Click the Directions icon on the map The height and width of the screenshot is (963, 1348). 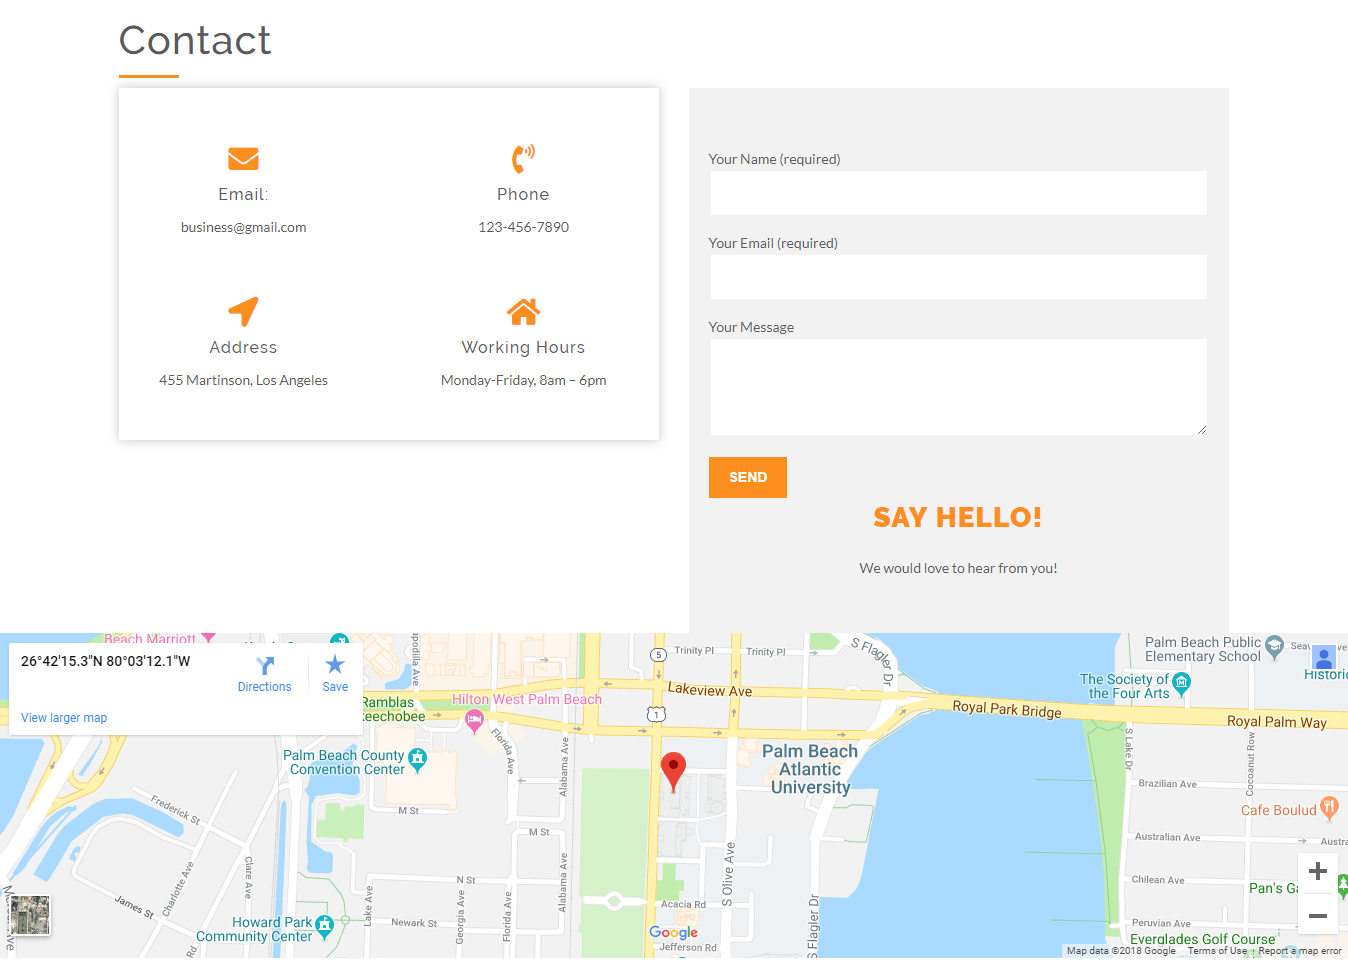(x=265, y=667)
